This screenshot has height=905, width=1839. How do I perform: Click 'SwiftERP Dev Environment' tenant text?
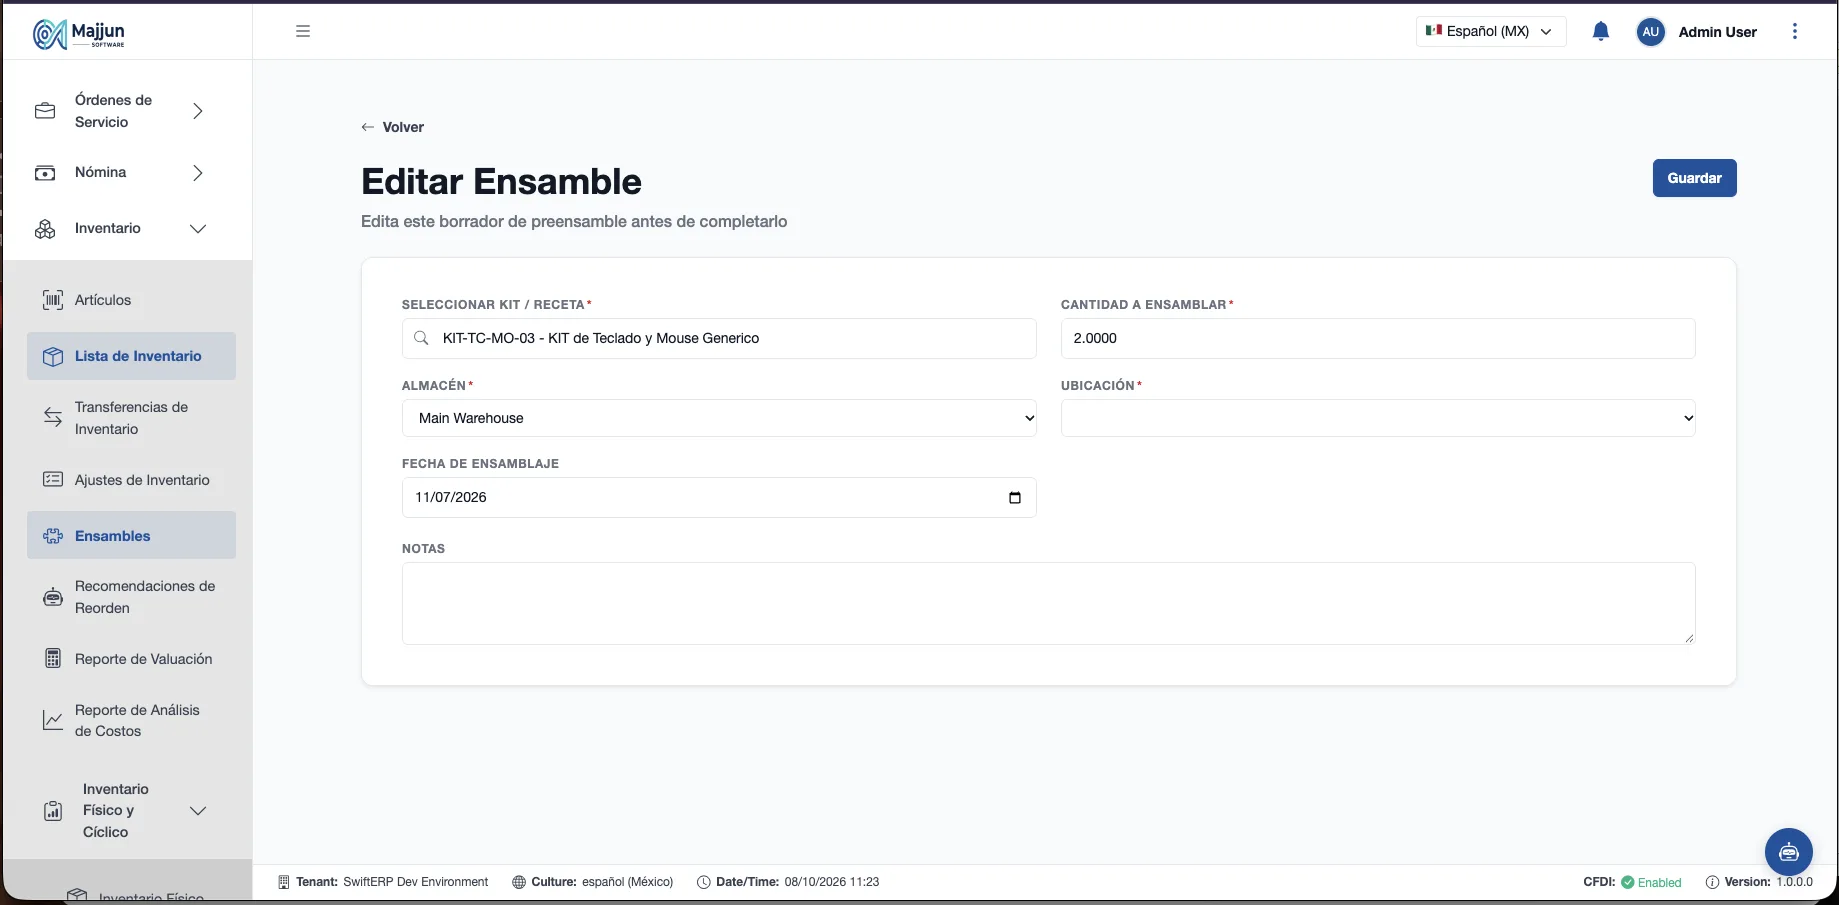tap(415, 882)
